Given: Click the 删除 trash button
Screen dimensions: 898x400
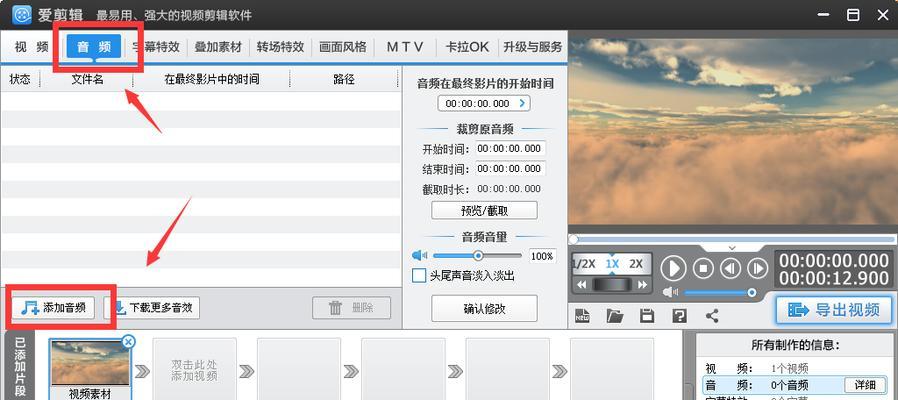Looking at the screenshot, I should [352, 308].
